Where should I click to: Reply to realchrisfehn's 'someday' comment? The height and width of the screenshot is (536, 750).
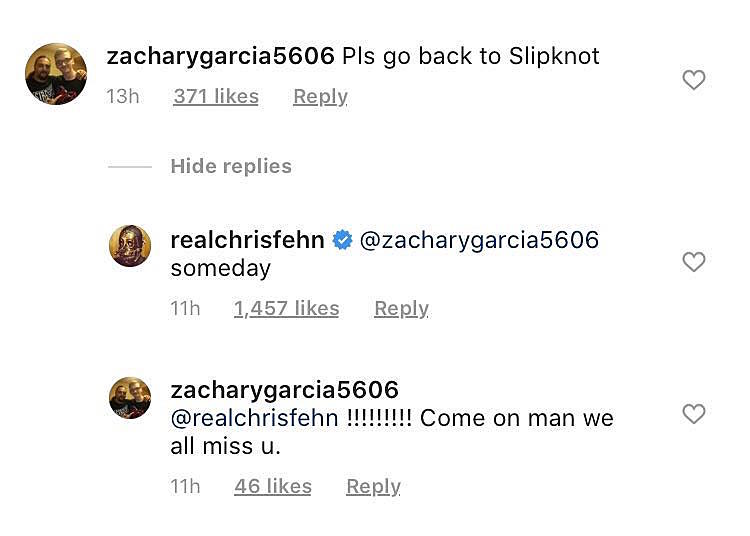[401, 309]
